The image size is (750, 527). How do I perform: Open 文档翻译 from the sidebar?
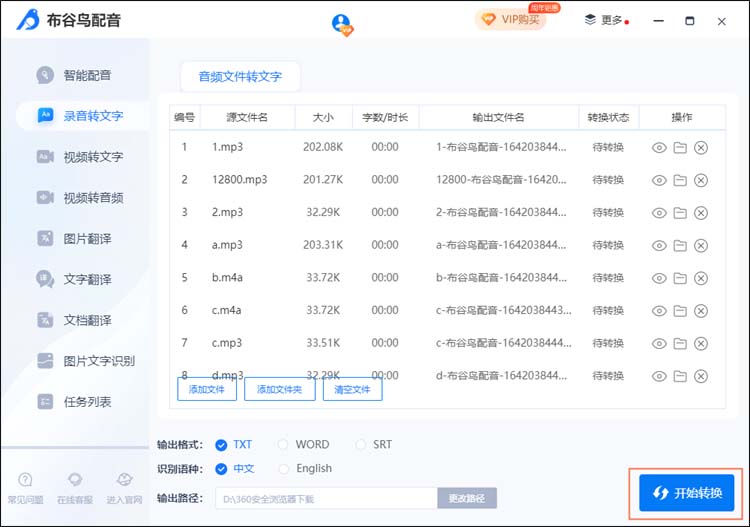[87, 320]
